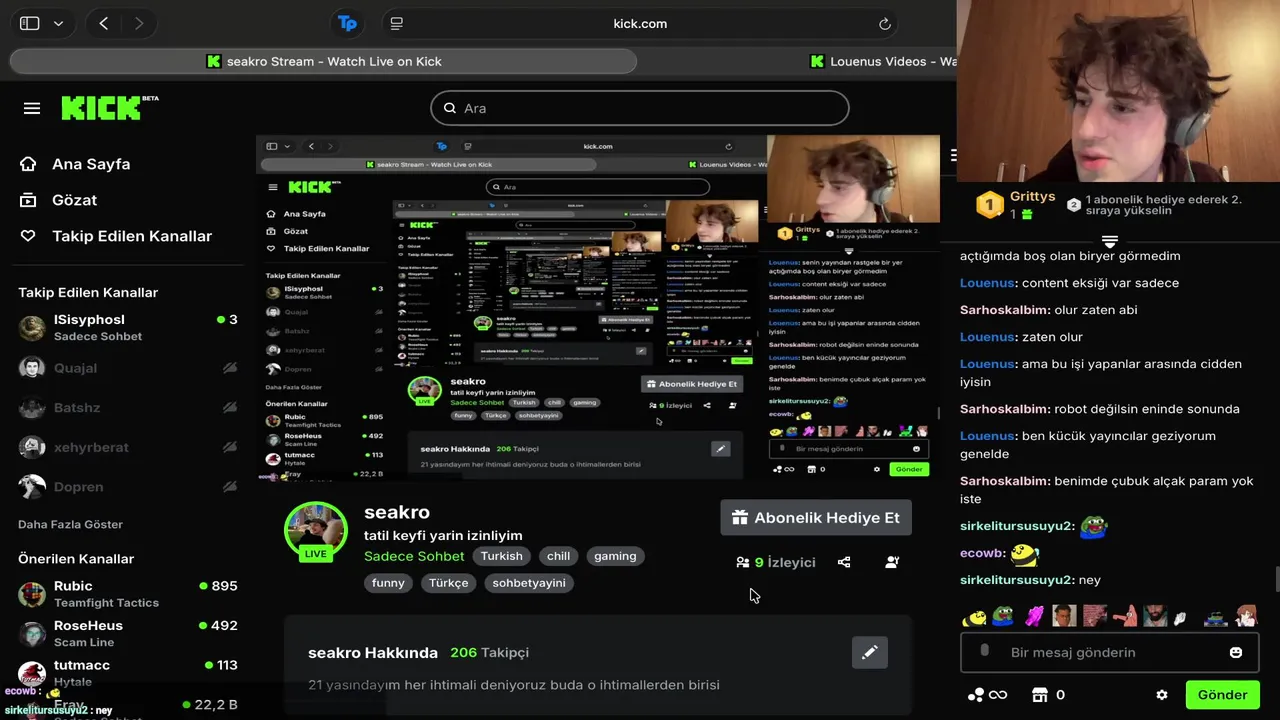Screen dimensions: 1280x720
Task: Focus the kick.com address bar
Action: [x=640, y=23]
